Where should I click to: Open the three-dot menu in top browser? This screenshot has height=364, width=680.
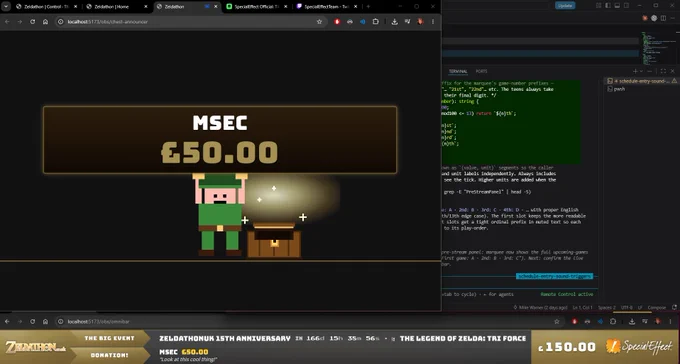[x=433, y=22]
